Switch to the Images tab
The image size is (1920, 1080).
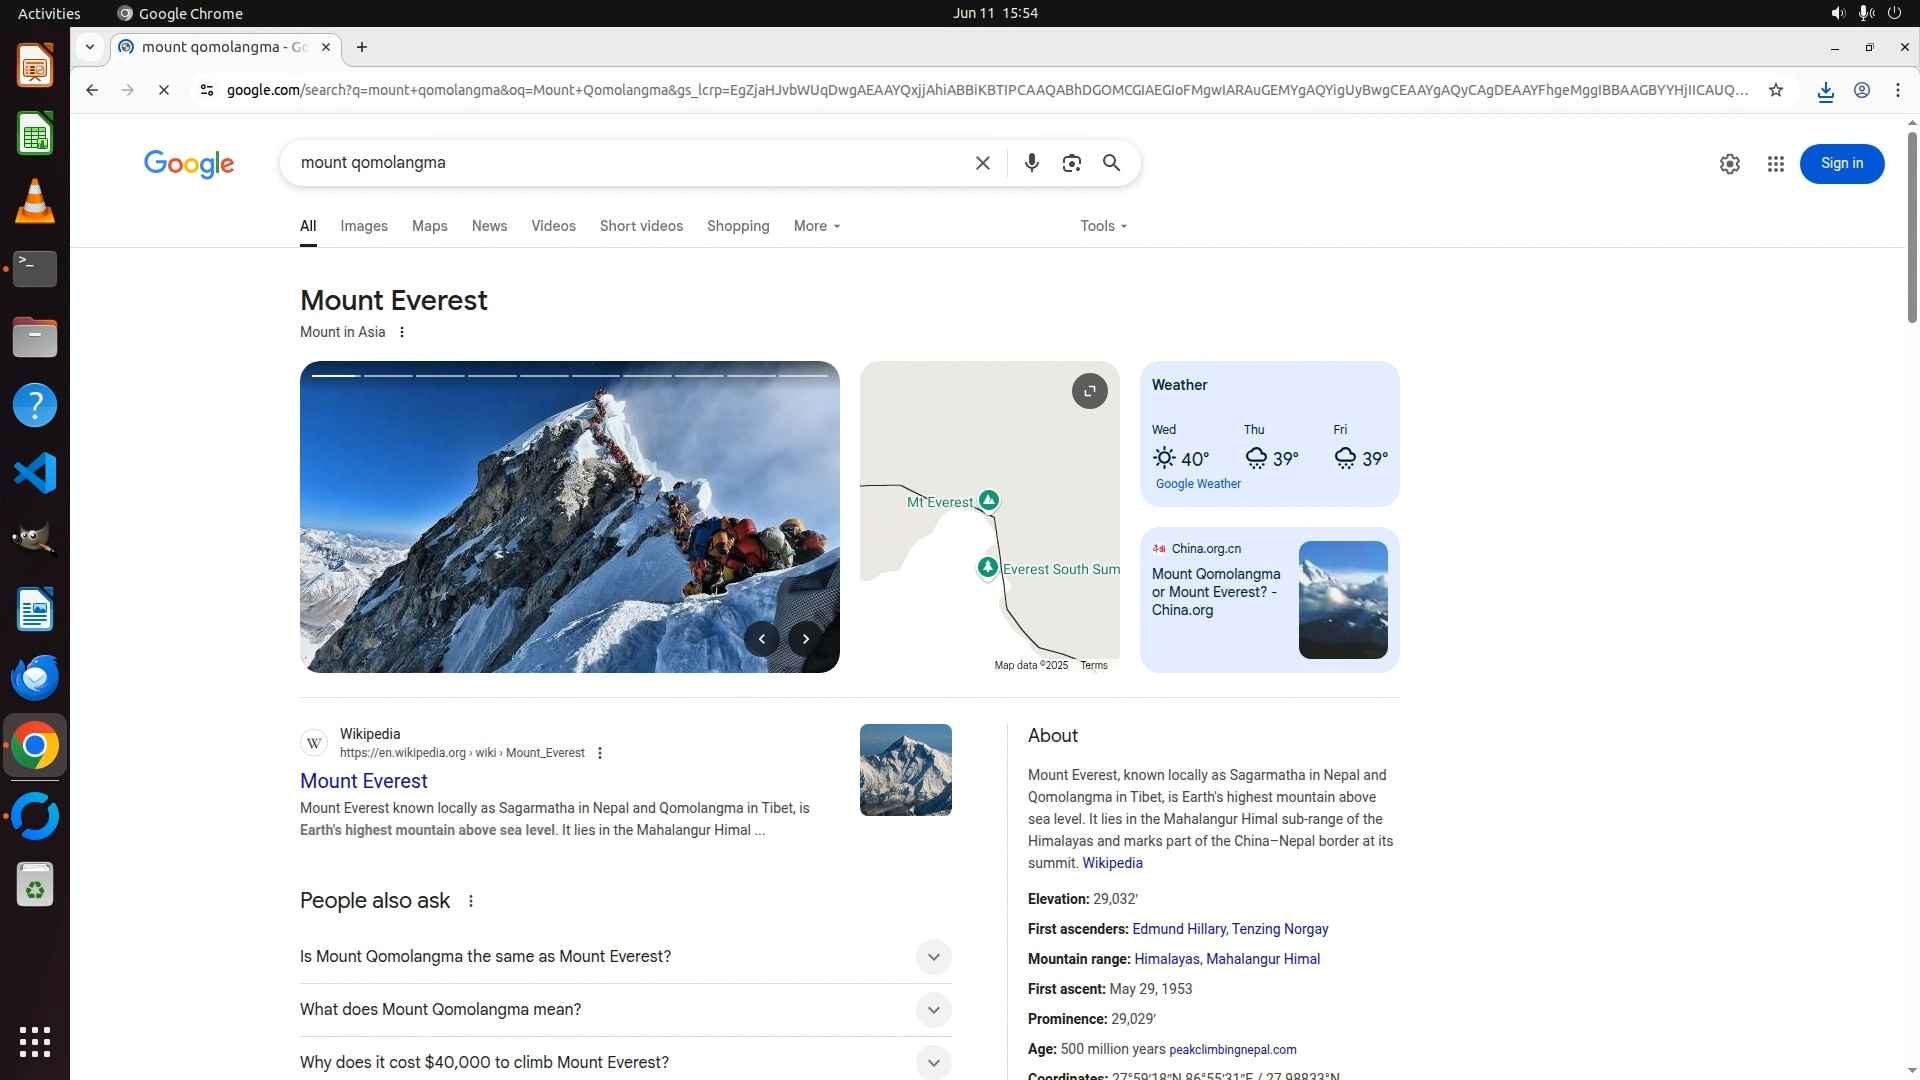coord(363,226)
